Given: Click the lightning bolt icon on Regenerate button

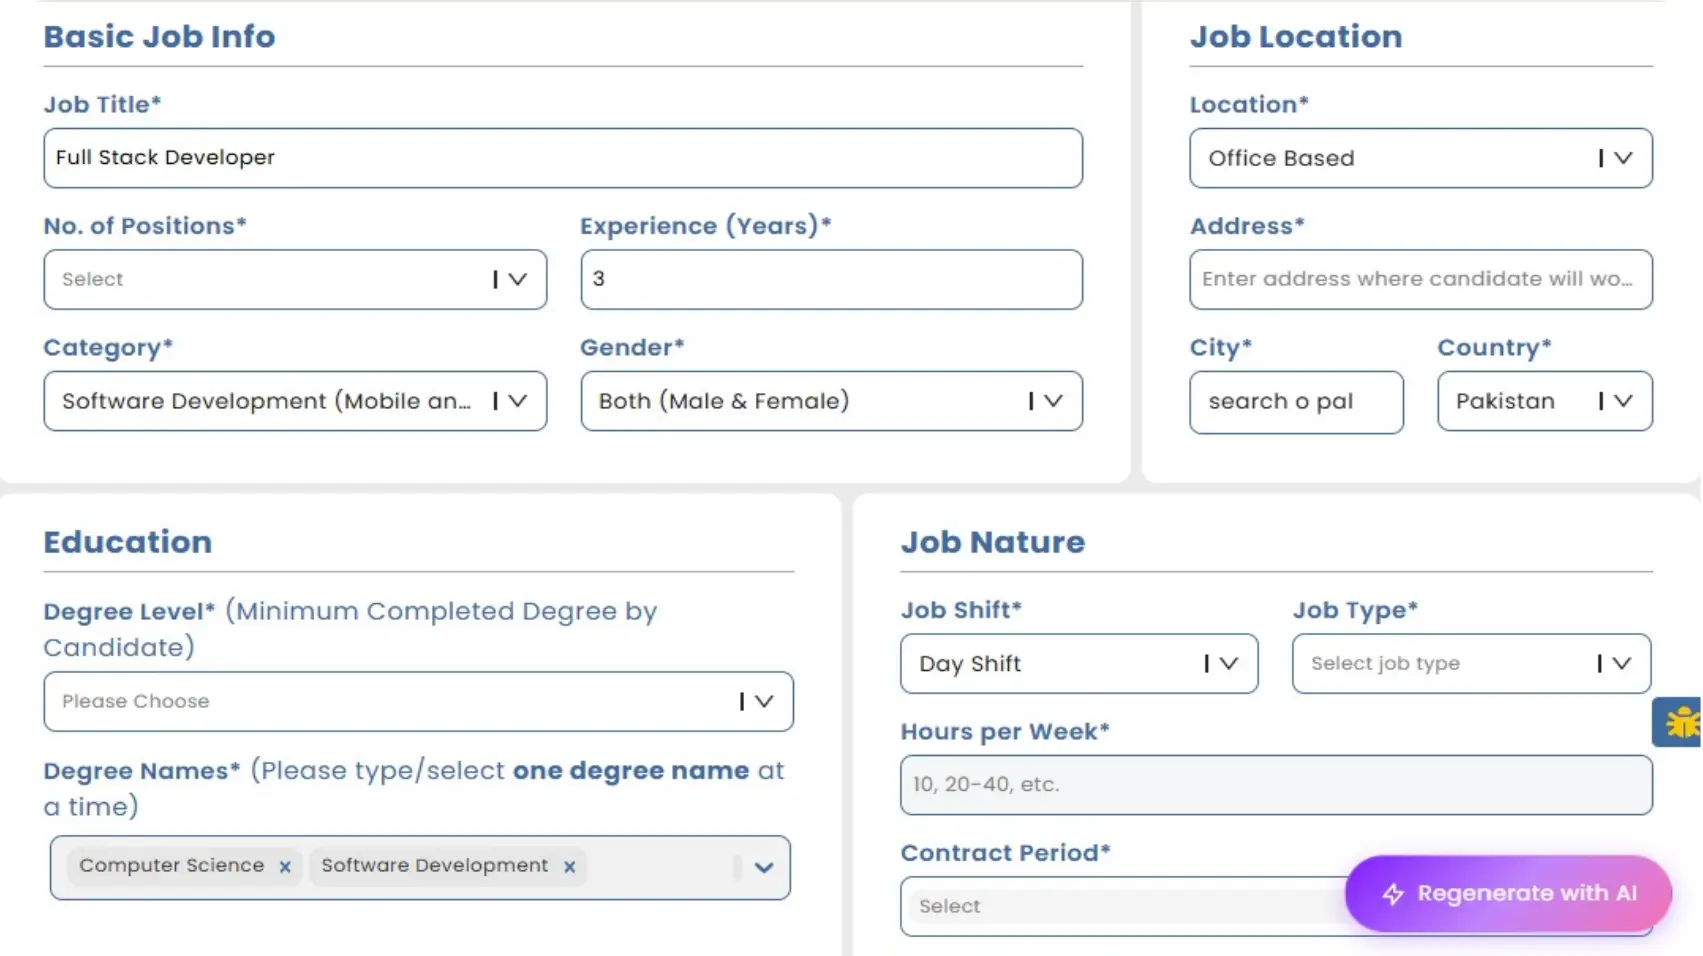Looking at the screenshot, I should point(1393,894).
